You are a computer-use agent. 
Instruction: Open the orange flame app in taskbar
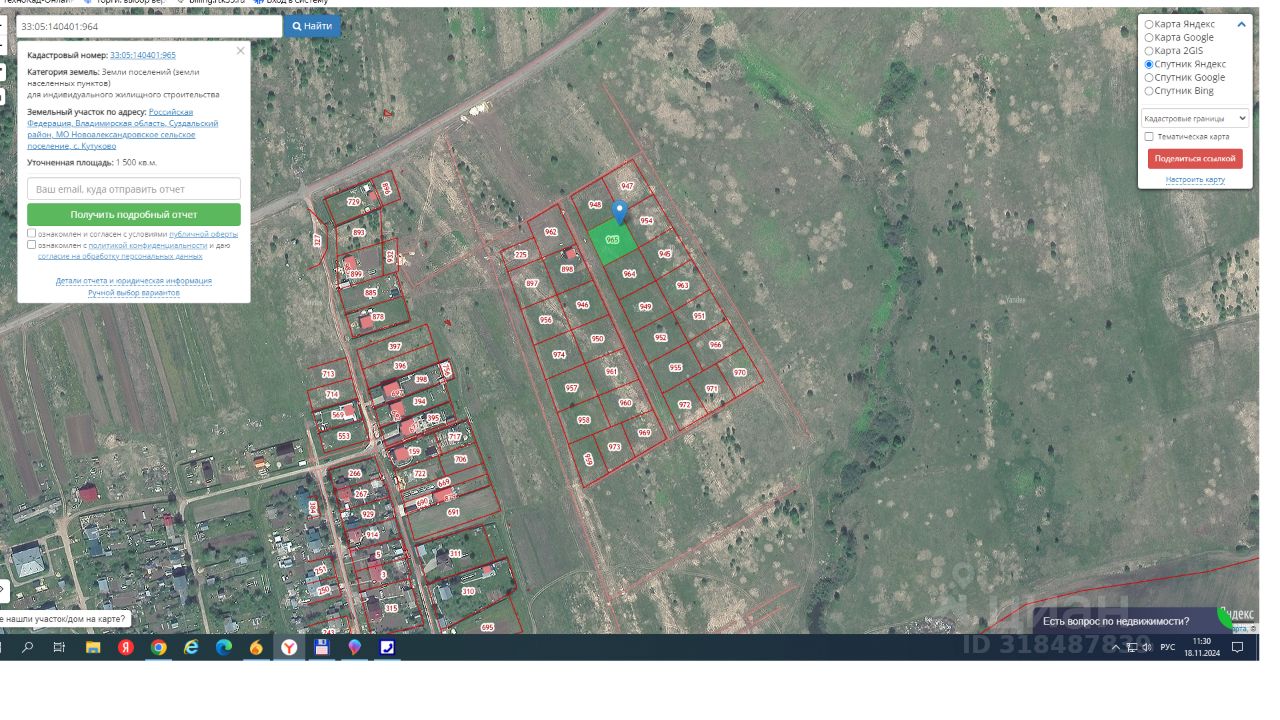point(256,647)
